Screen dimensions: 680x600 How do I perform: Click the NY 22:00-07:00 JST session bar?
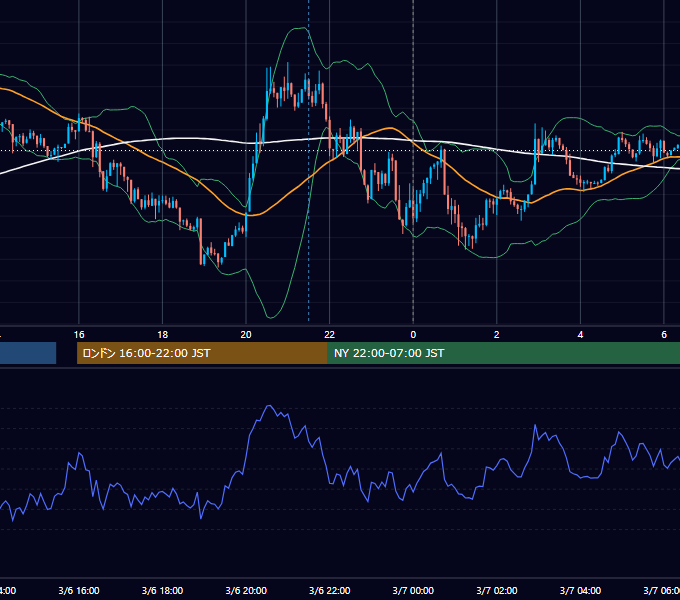[503, 353]
